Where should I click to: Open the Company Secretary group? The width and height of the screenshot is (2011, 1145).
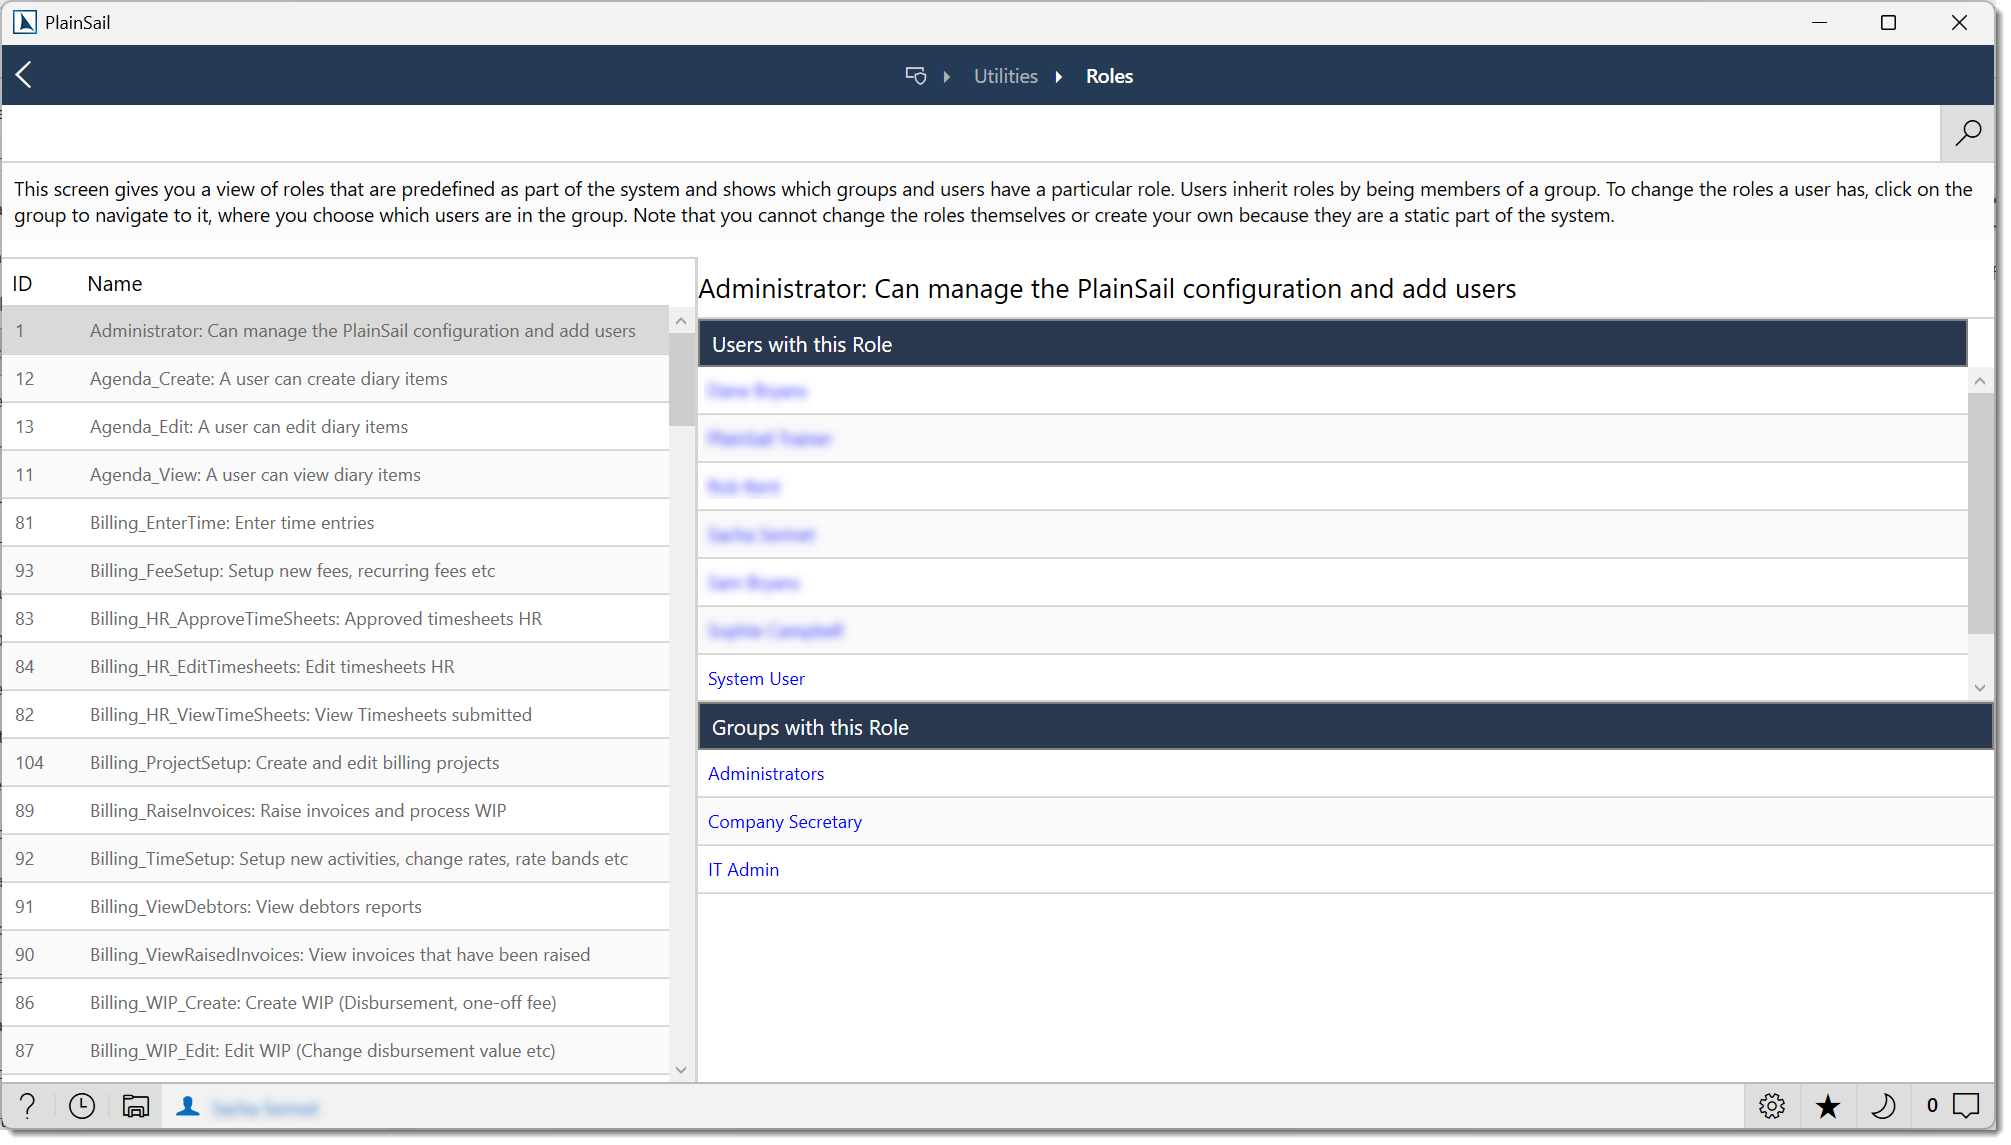(x=784, y=821)
